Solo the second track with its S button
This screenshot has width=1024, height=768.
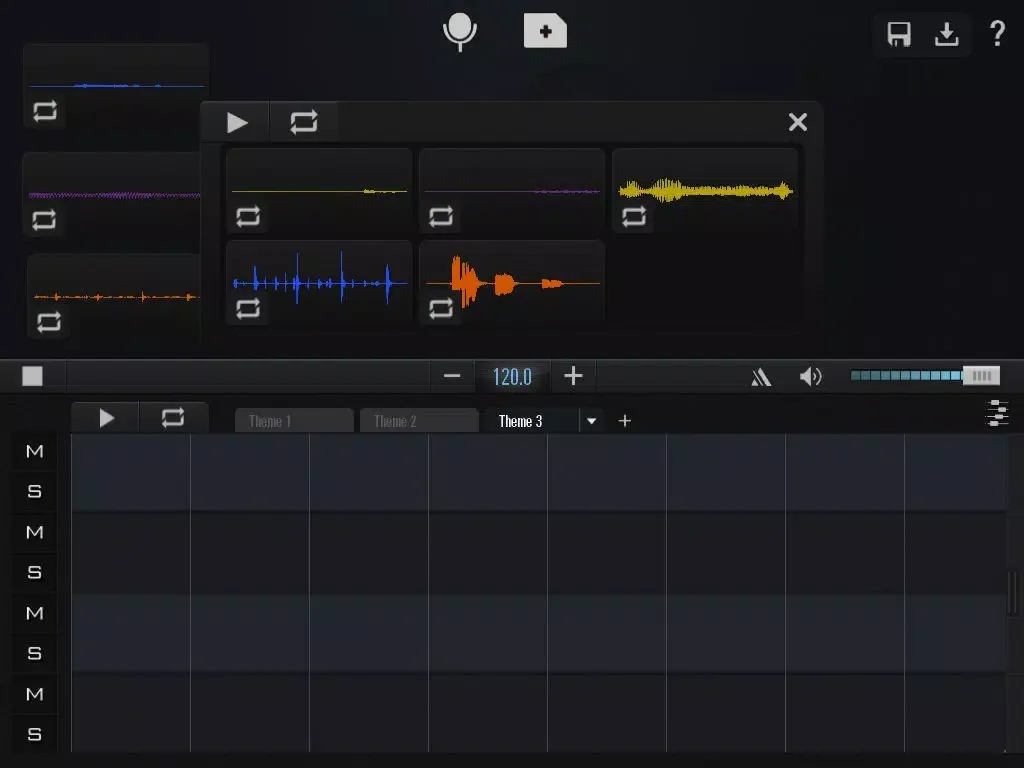(35, 572)
